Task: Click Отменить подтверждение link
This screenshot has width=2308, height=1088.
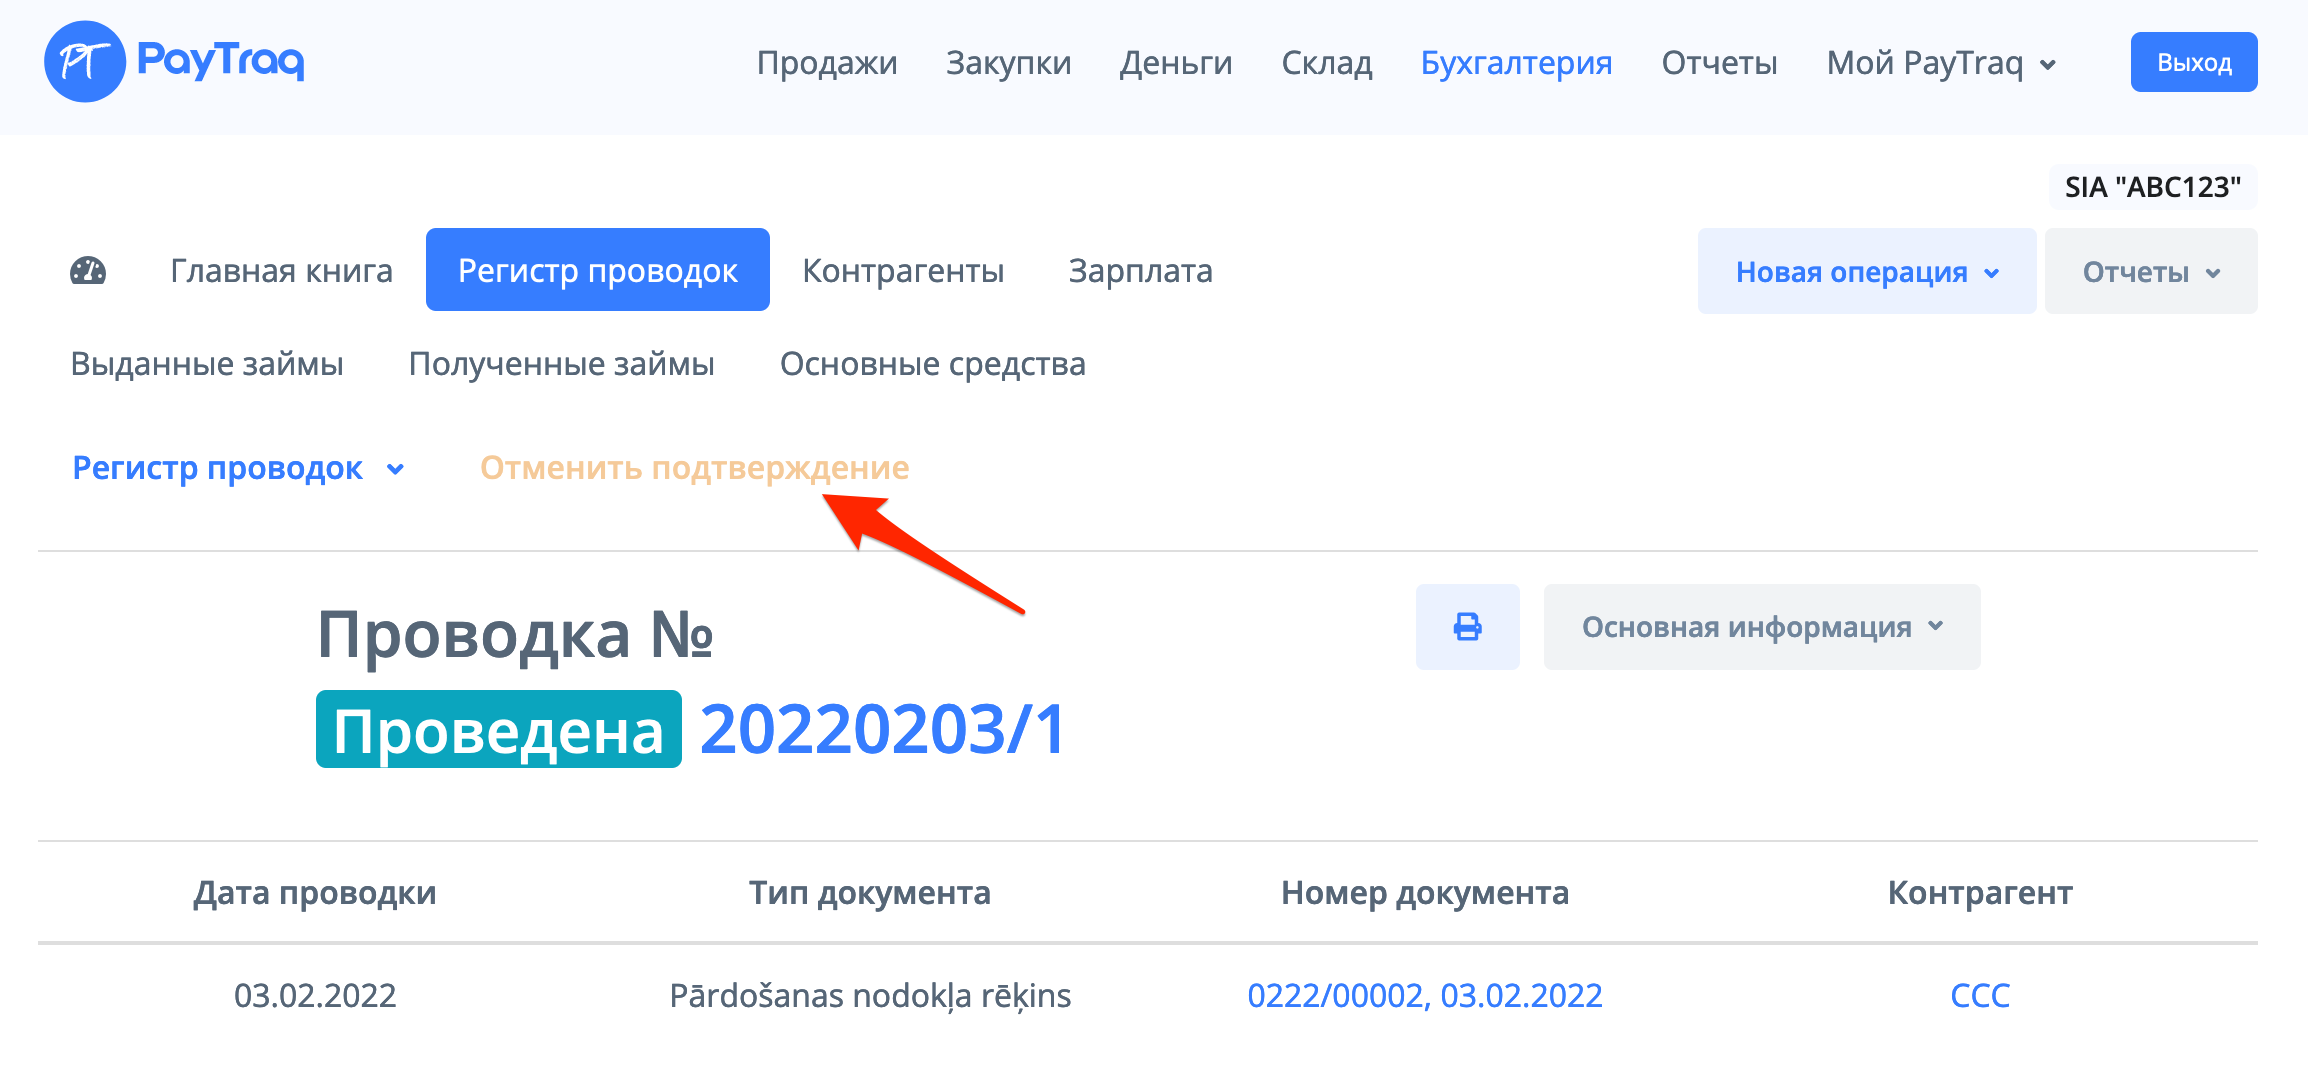Action: [694, 468]
